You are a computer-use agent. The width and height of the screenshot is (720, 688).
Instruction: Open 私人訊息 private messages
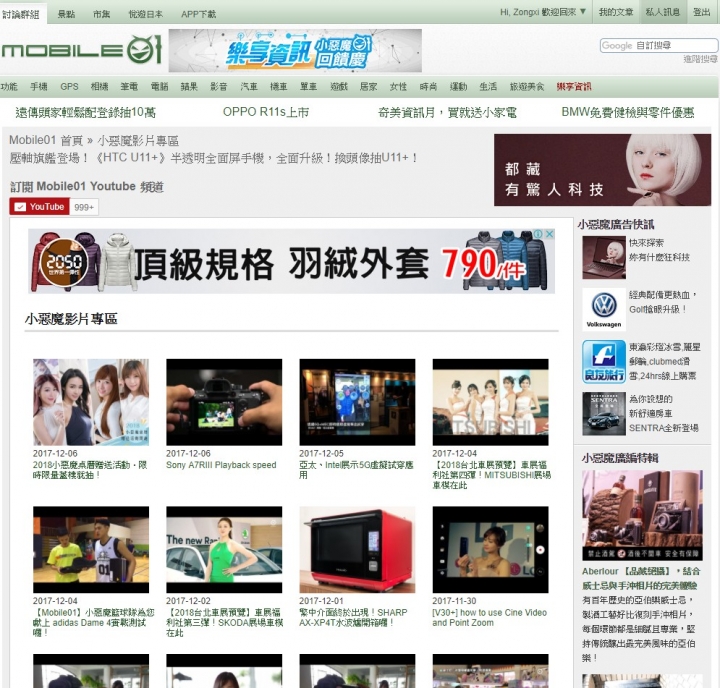(662, 12)
